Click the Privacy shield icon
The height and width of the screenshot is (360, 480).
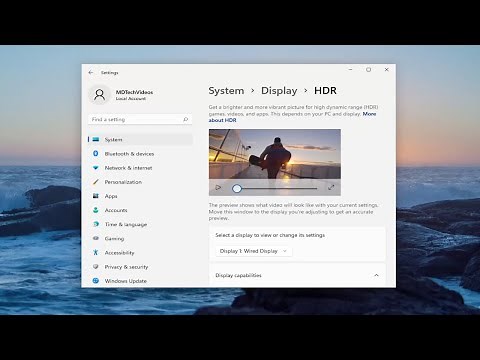click(x=96, y=267)
